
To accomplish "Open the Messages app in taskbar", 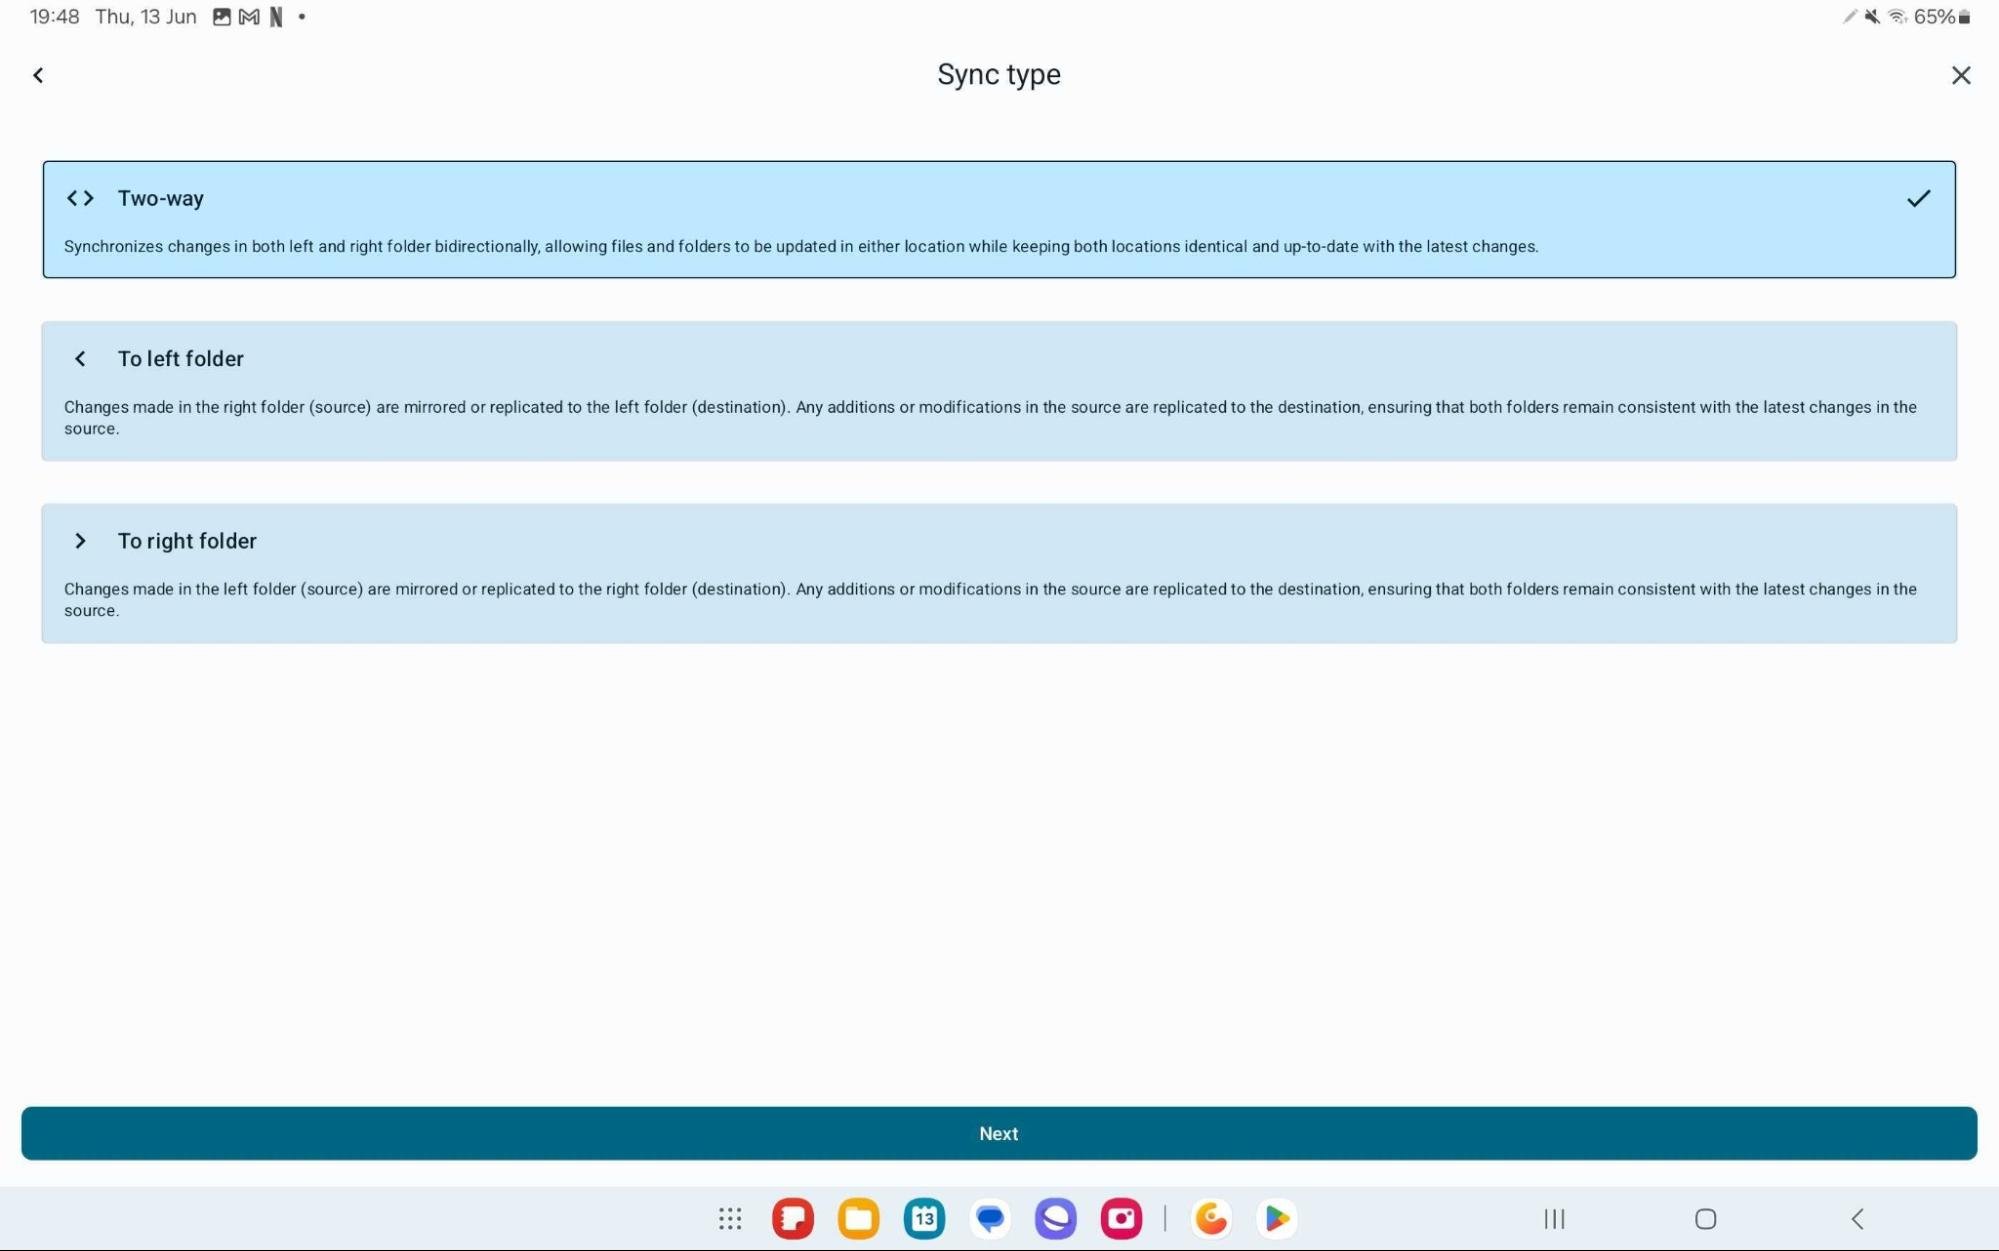I will pyautogui.click(x=990, y=1218).
